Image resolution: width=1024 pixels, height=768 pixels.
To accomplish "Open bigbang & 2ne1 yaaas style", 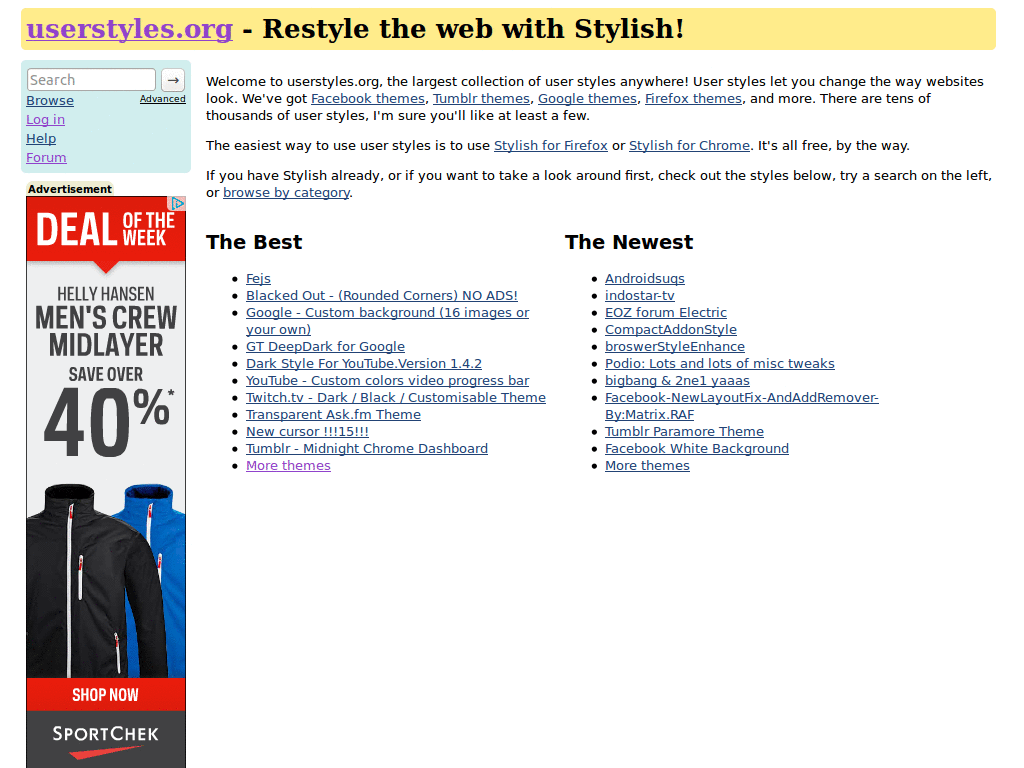I will pyautogui.click(x=677, y=381).
